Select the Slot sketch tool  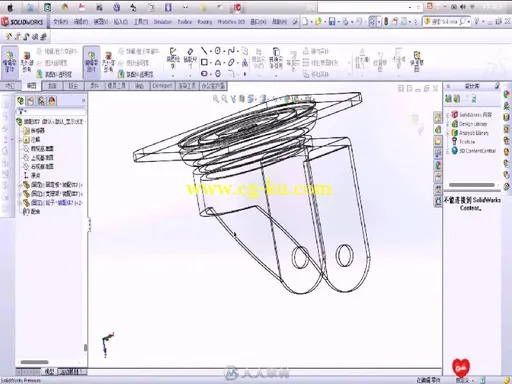[204, 74]
